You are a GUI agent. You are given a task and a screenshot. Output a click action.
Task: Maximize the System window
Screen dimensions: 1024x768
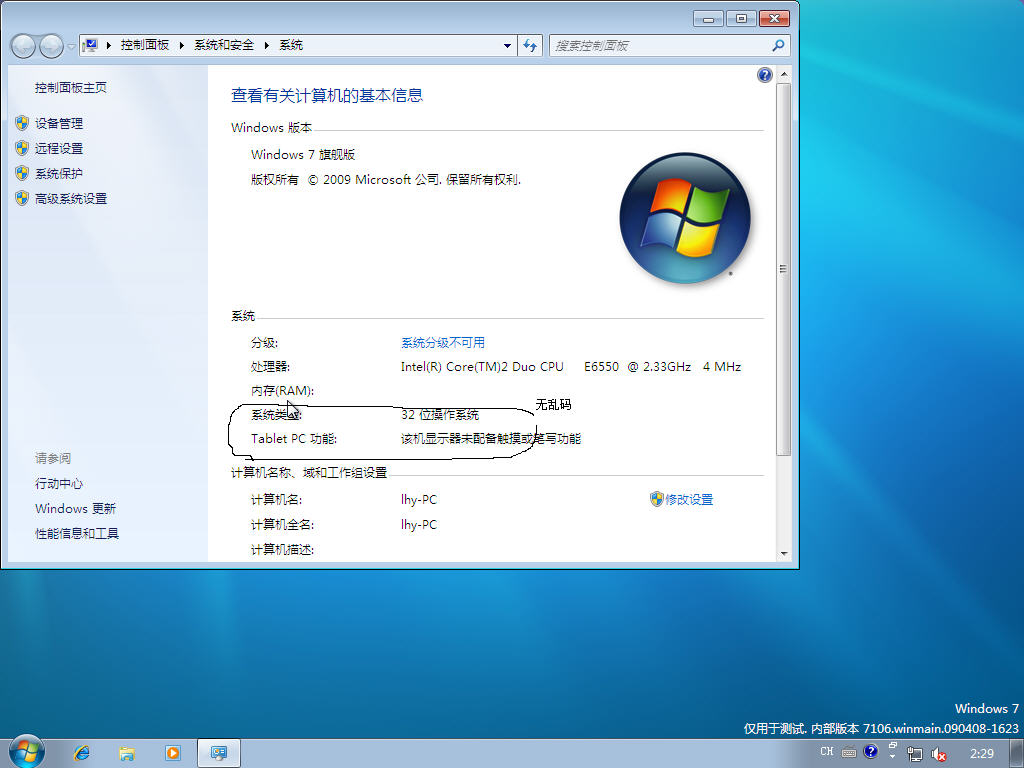click(x=741, y=18)
